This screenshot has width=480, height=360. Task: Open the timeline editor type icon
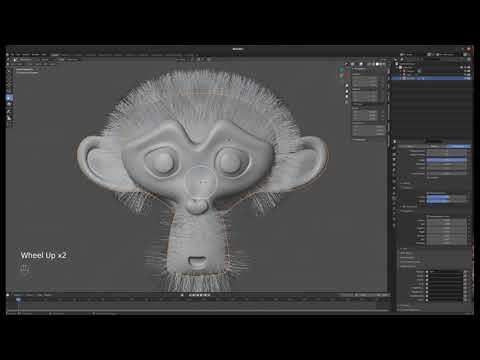(x=7, y=295)
